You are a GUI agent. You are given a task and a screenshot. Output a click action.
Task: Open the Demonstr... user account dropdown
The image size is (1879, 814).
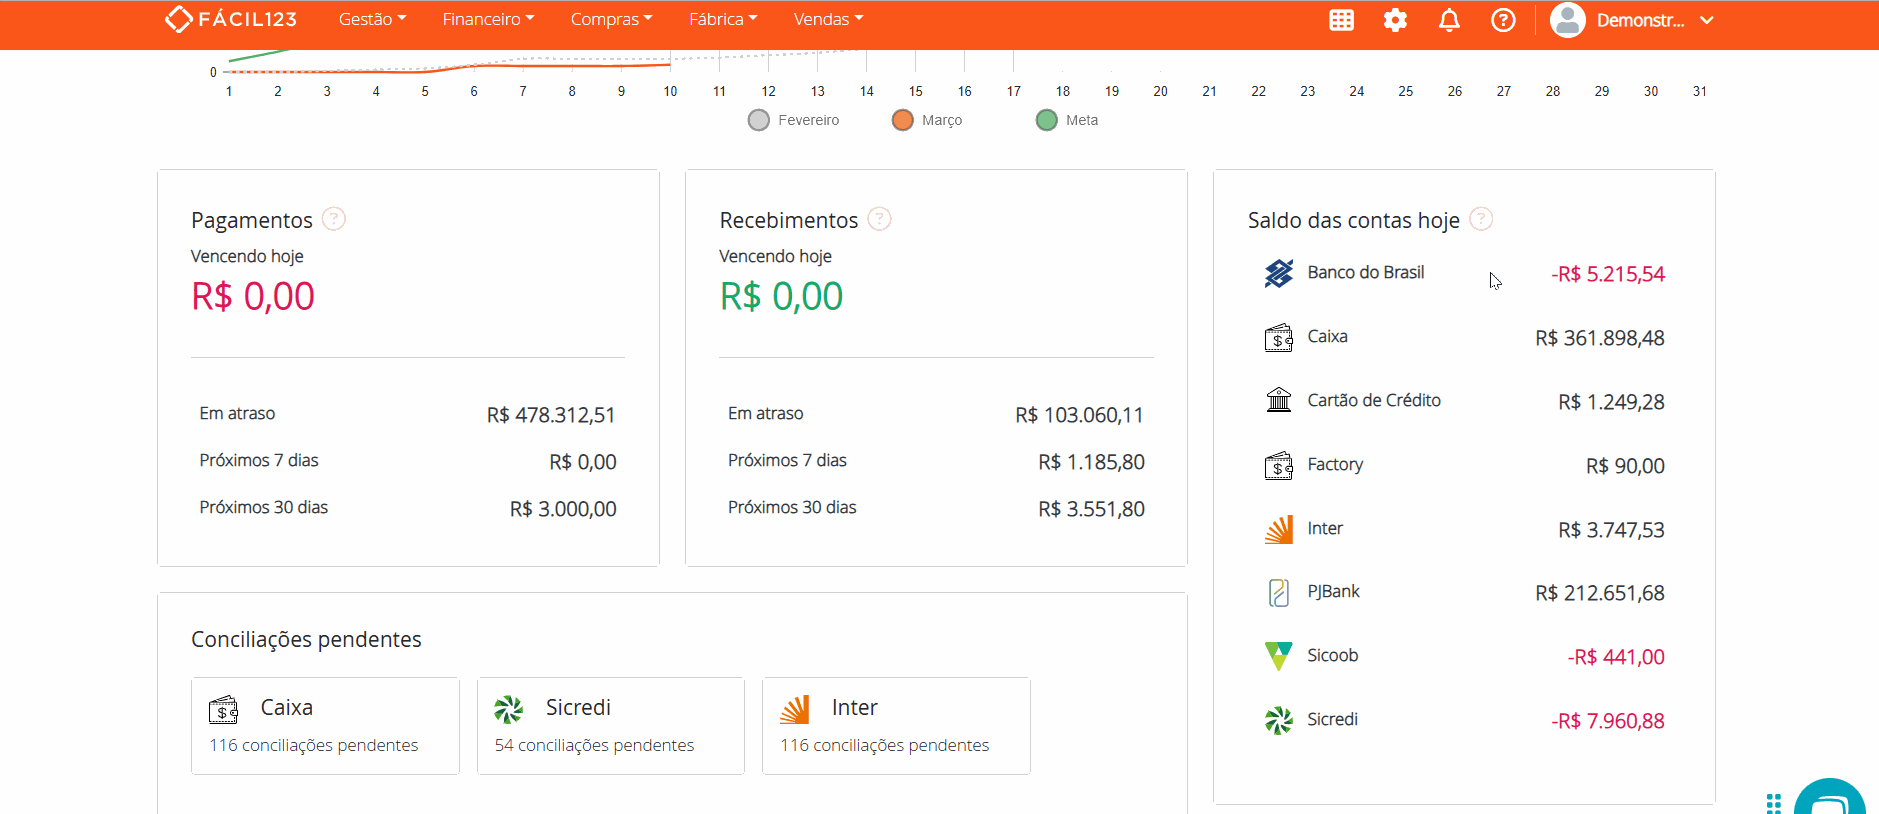(x=1632, y=20)
